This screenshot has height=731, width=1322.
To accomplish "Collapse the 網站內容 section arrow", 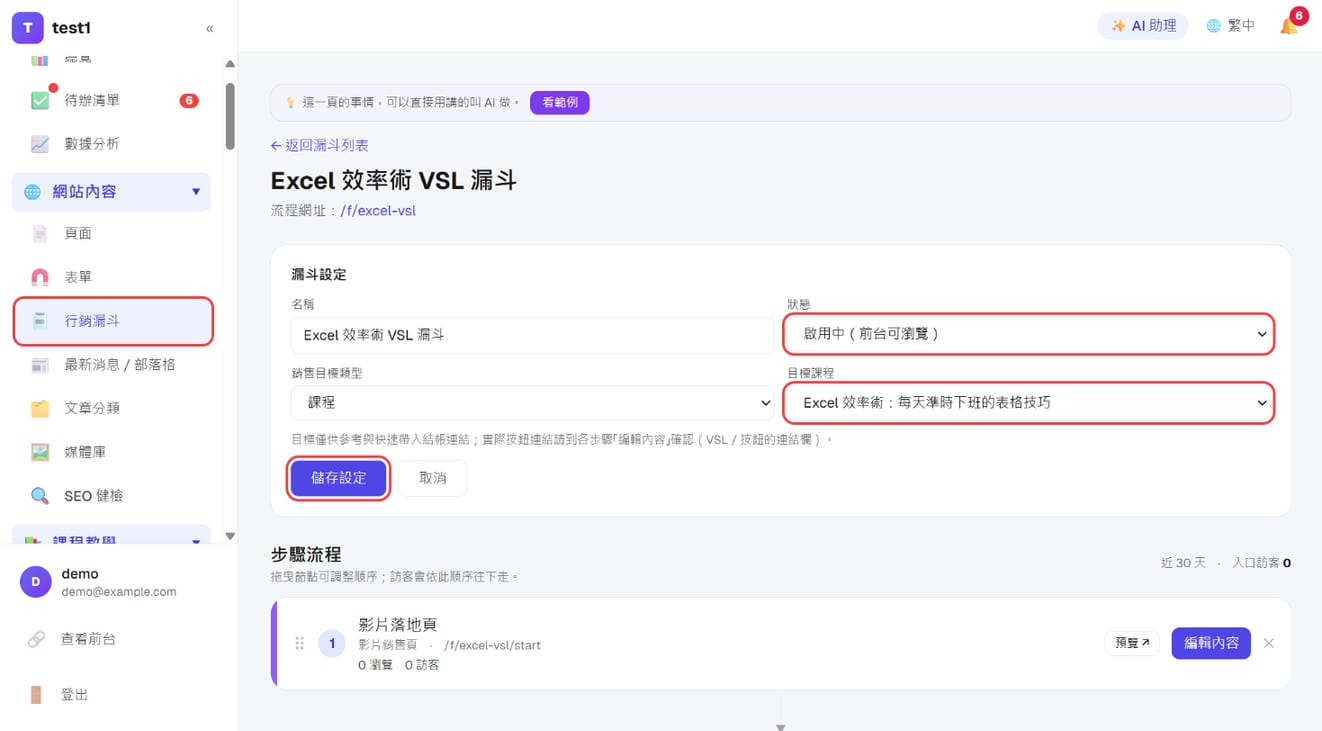I will 196,192.
